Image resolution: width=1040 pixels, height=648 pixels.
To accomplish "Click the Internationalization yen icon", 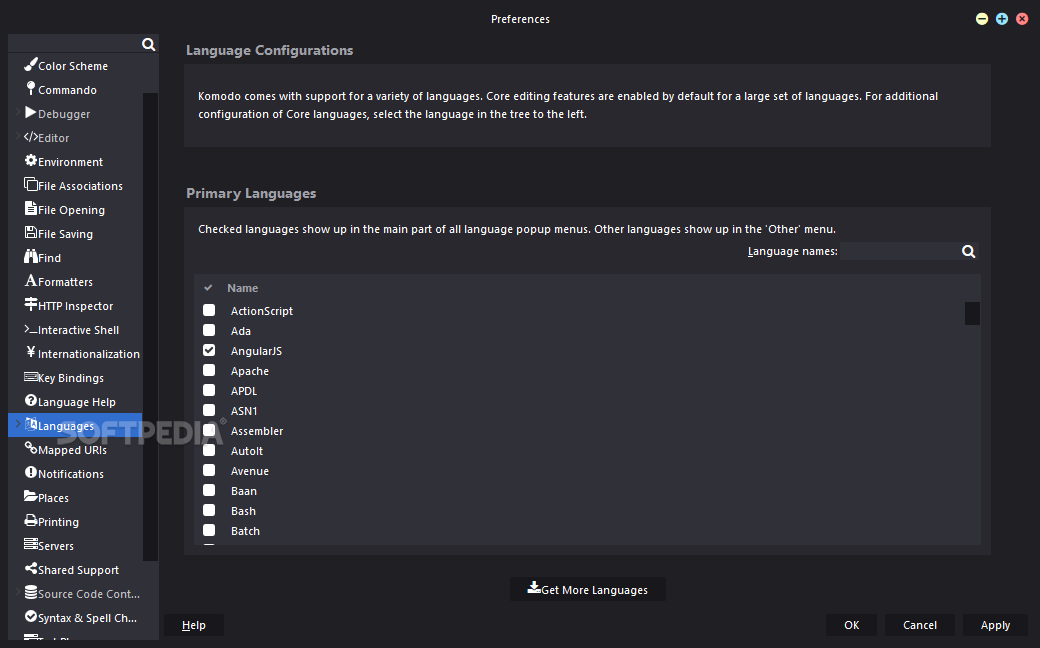I will (31, 352).
